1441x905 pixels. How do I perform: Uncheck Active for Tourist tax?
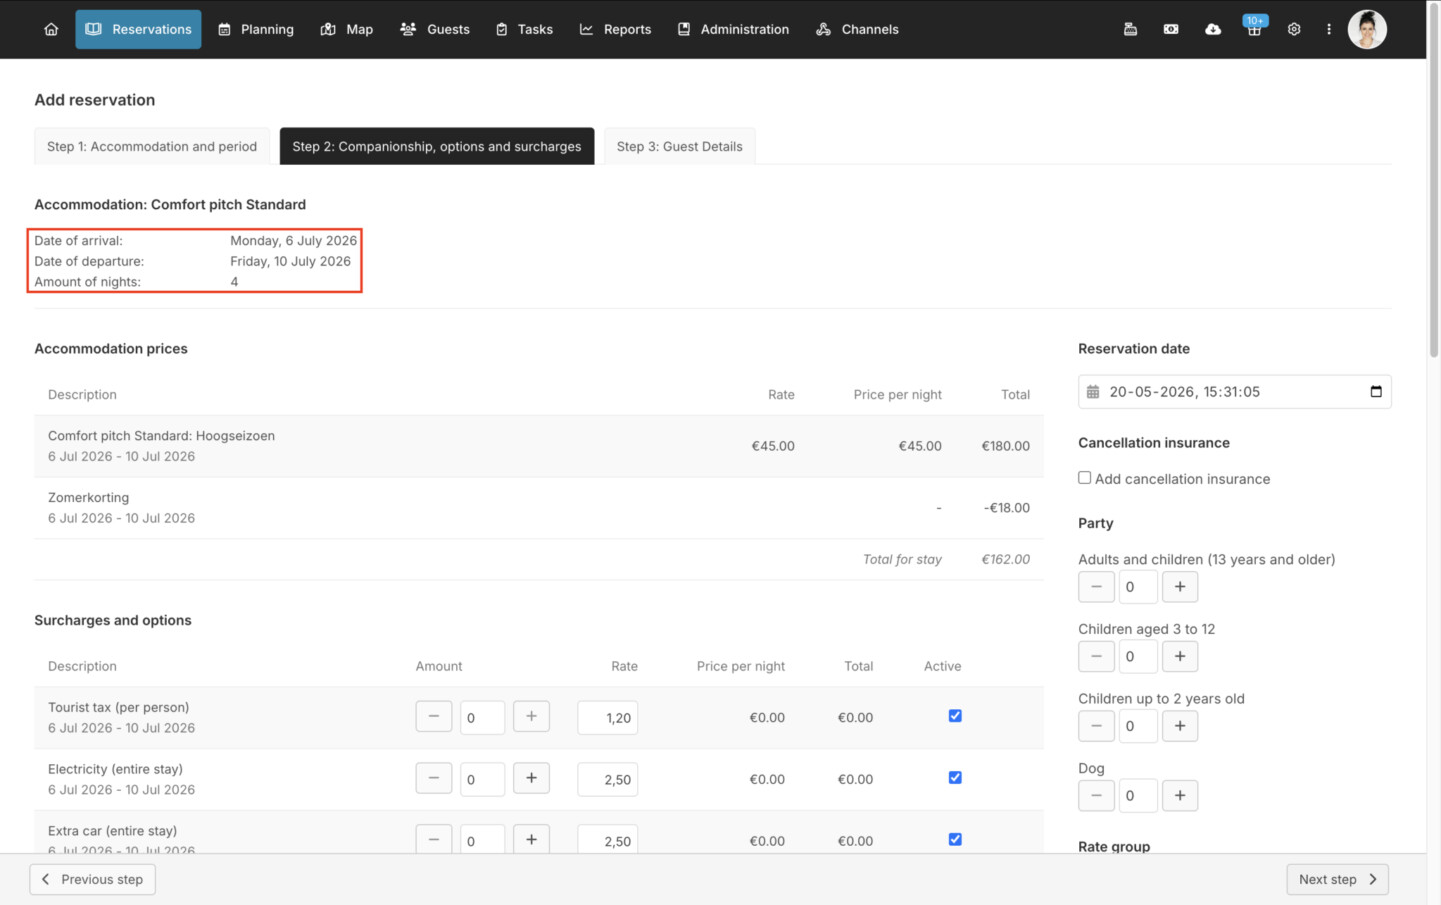point(955,716)
